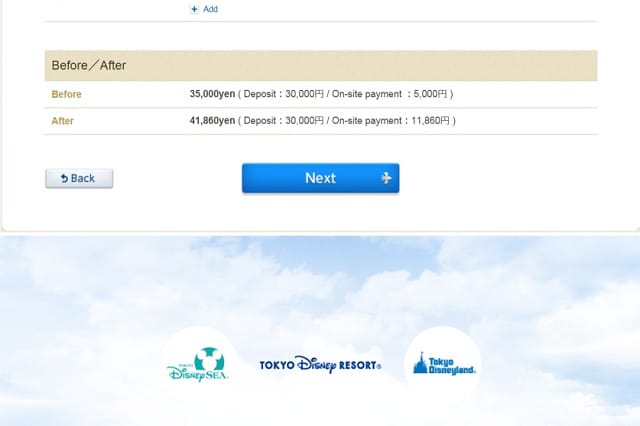Screen dimensions: 640x426
Task: Open the Tokyo Disneyland logo
Action: tap(443, 364)
